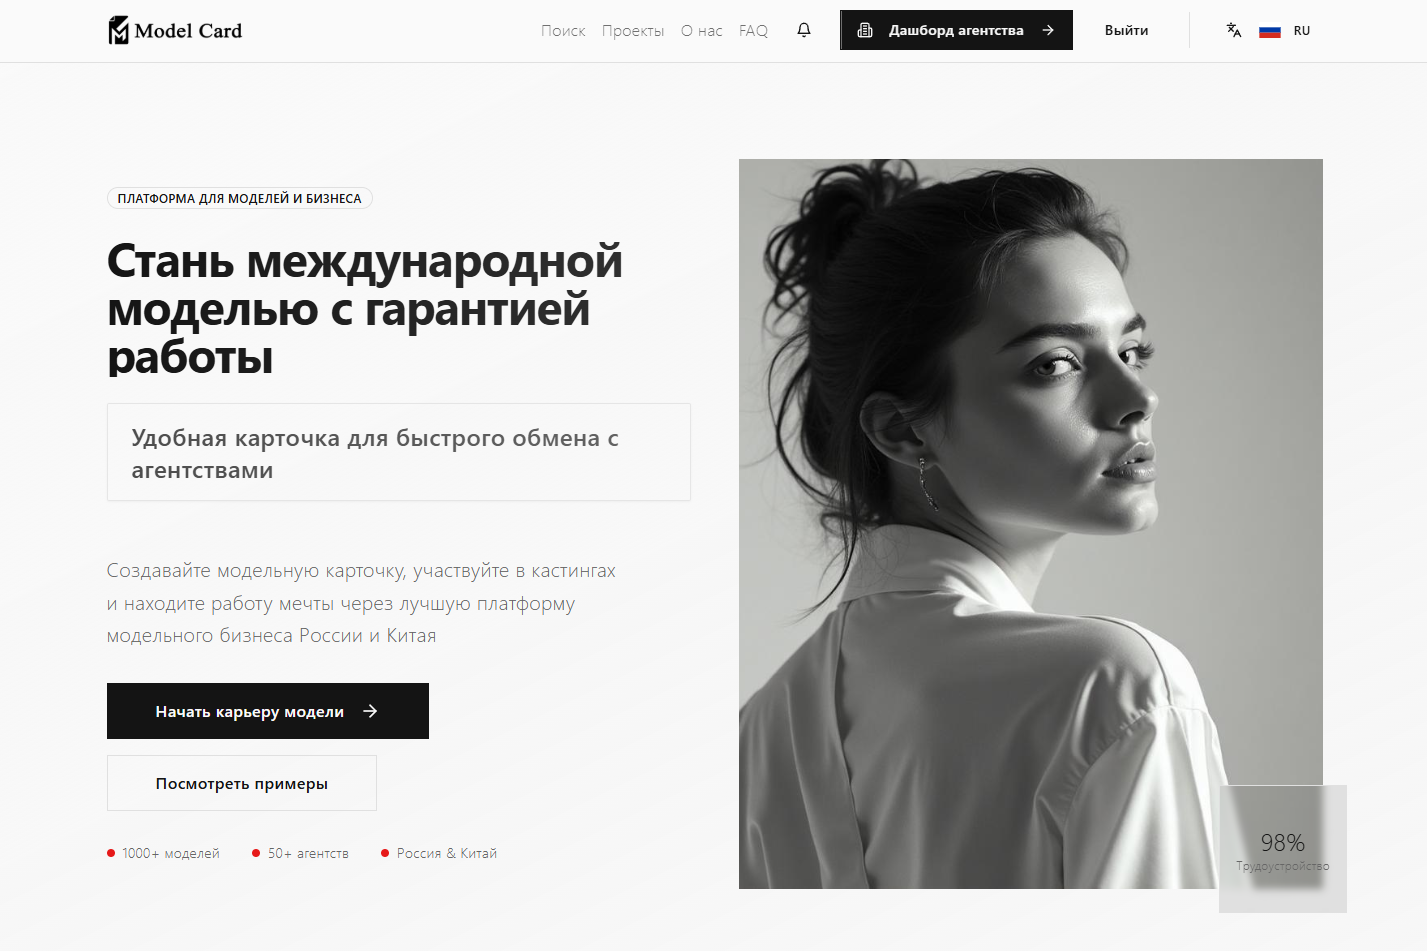
Task: Click the Russian flag icon
Action: (1270, 31)
